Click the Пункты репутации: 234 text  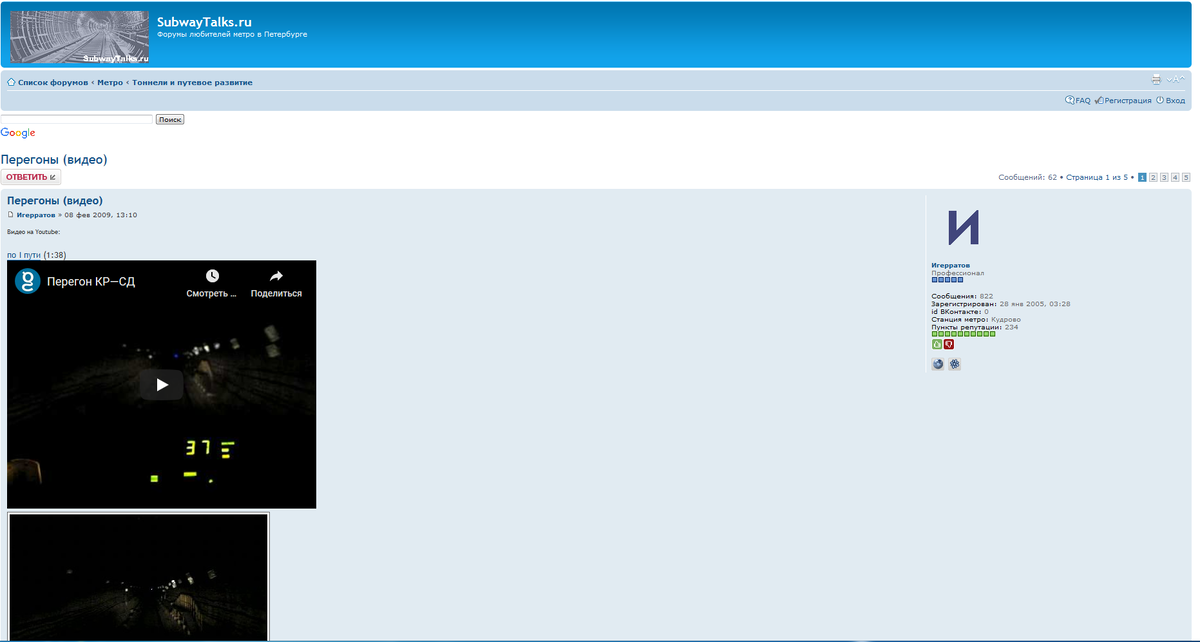(975, 327)
